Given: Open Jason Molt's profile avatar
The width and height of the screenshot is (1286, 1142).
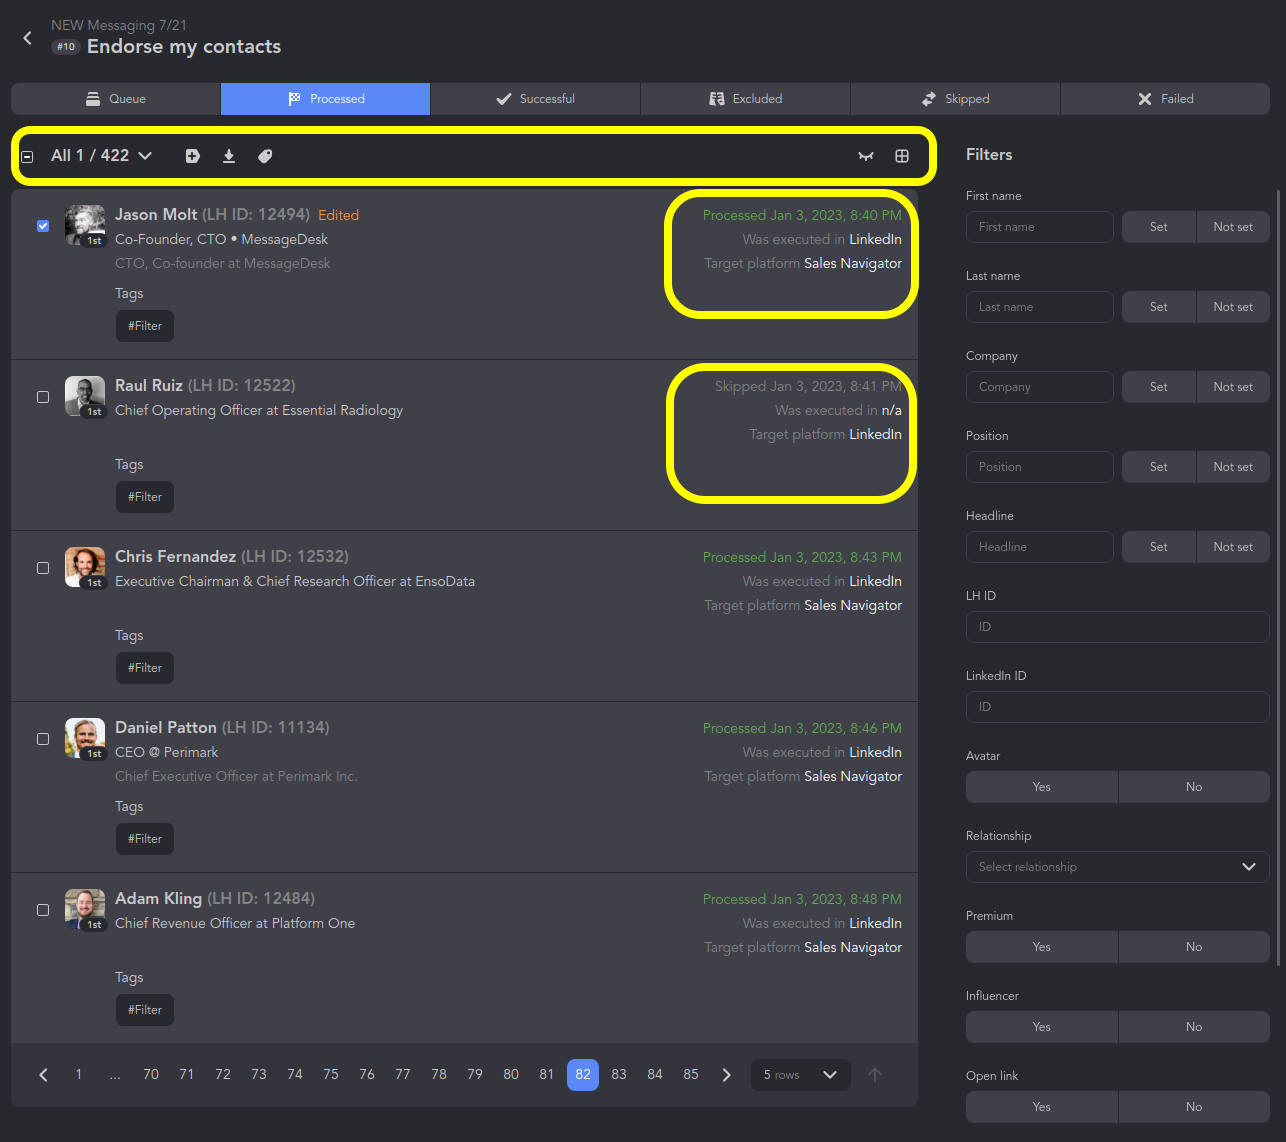Looking at the screenshot, I should coord(85,226).
